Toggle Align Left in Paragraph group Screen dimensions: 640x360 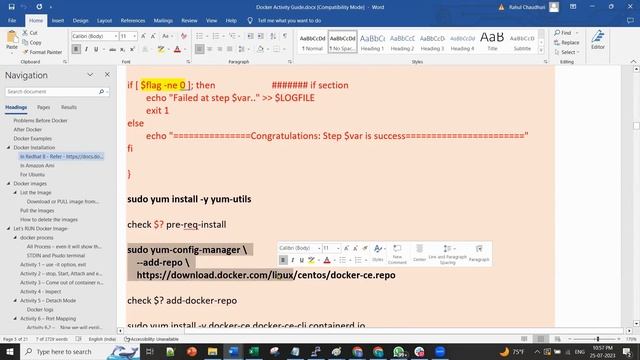[199, 49]
